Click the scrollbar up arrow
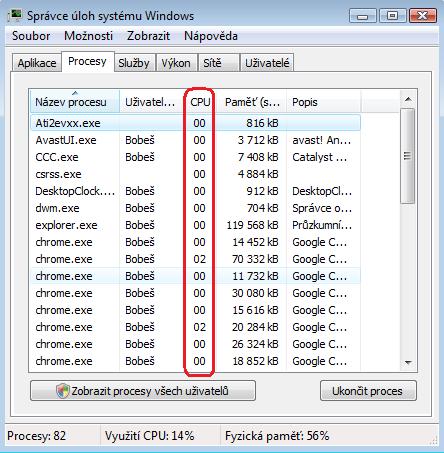444x453 pixels. (408, 99)
